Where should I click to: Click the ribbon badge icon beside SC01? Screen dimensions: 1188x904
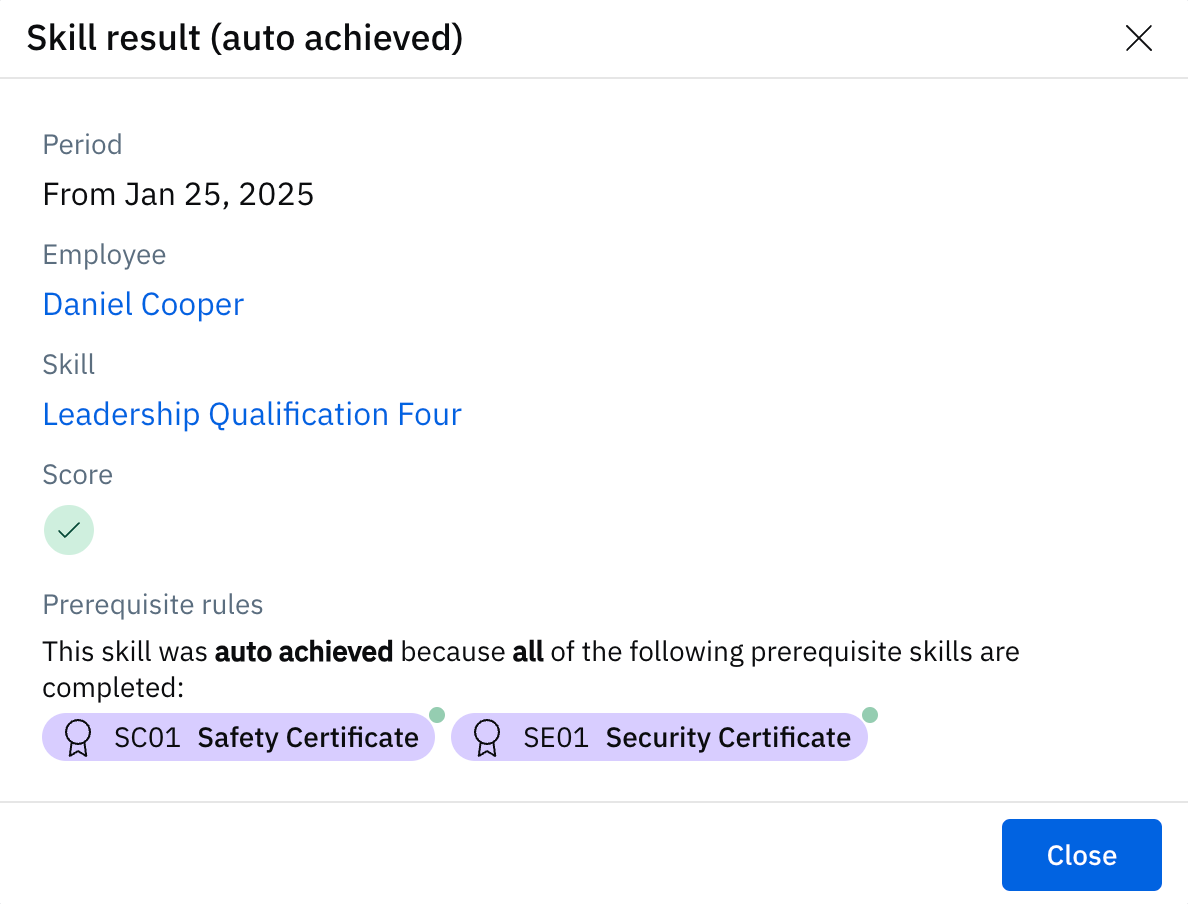click(x=77, y=738)
